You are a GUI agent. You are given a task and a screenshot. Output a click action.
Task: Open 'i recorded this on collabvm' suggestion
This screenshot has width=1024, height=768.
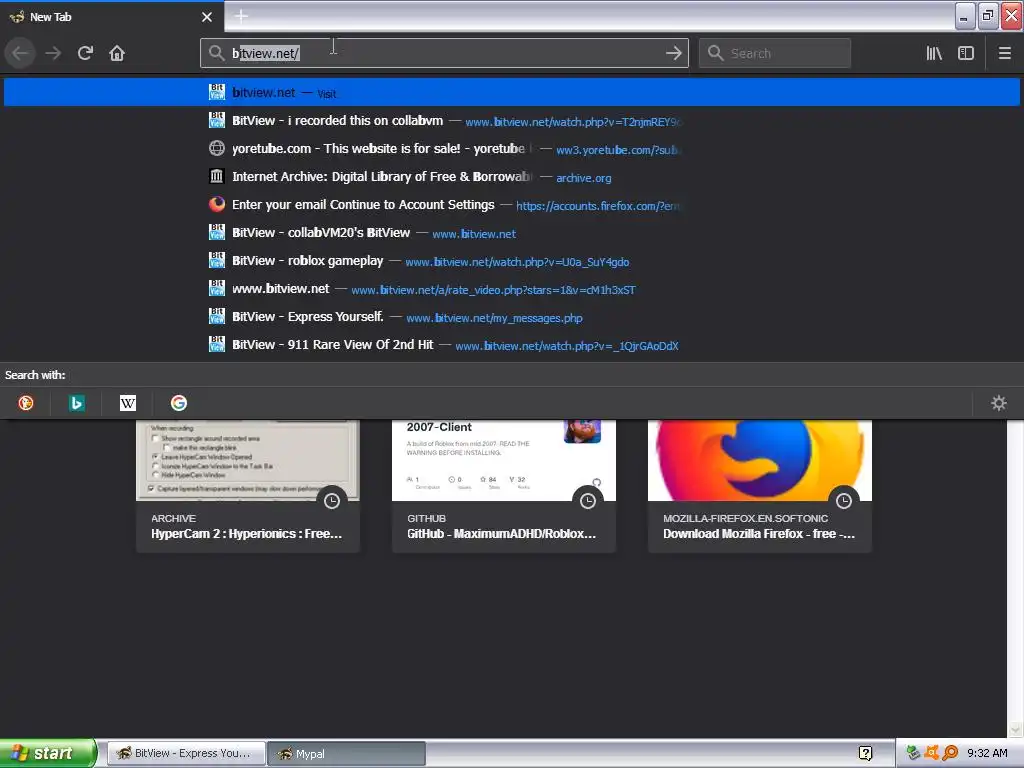coord(512,121)
